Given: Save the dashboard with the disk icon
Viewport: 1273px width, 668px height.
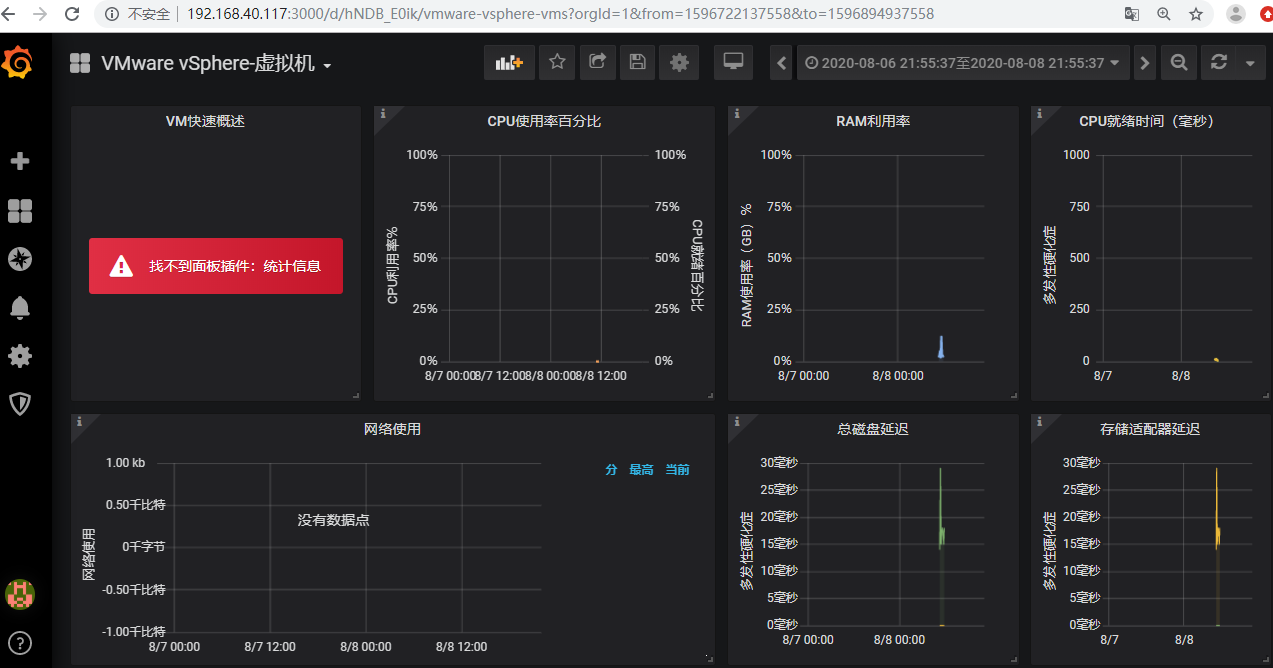Looking at the screenshot, I should [637, 62].
